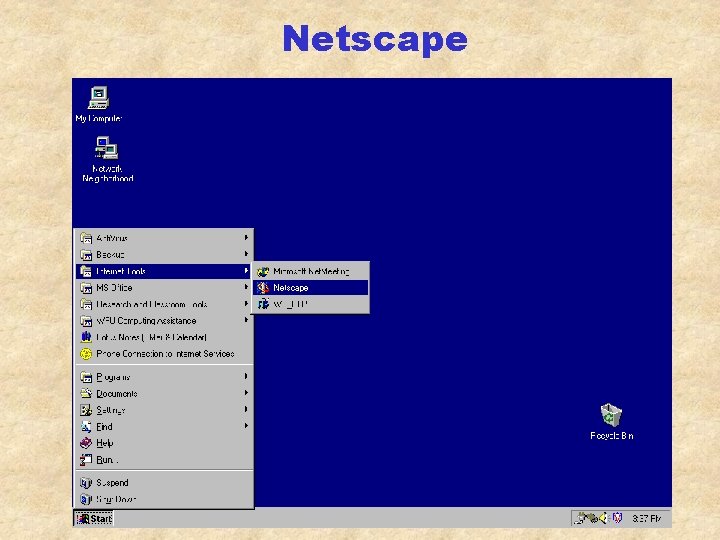The width and height of the screenshot is (720, 540).
Task: Expand the Settings submenu arrow
Action: (246, 409)
